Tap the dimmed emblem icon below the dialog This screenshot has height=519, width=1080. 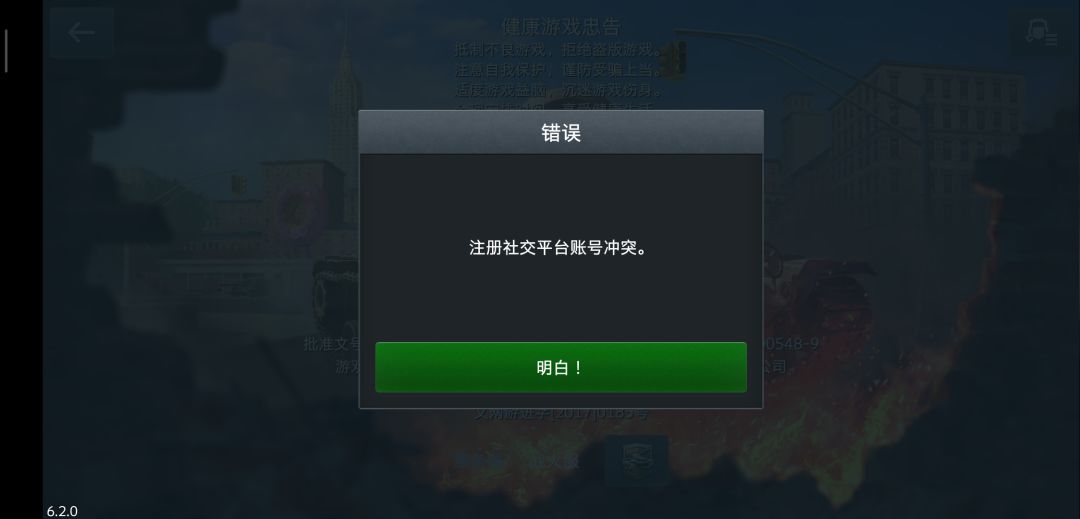[x=636, y=460]
